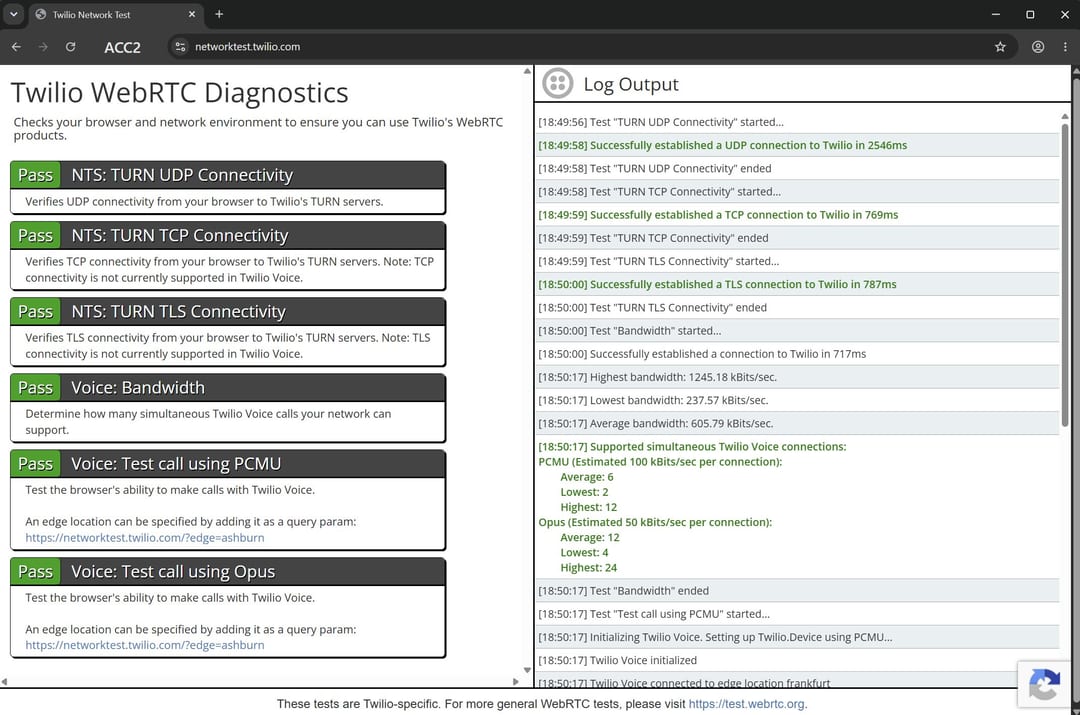Click the Log Output scrollbar up arrow
1080x715 pixels.
click(x=1065, y=116)
